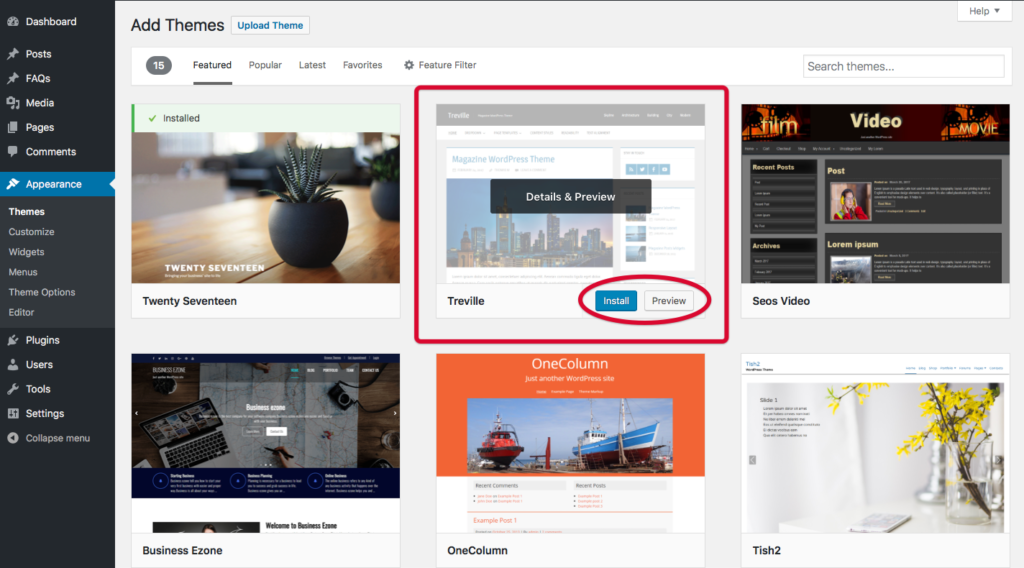Click the Tish2 theme name
This screenshot has height=568, width=1024.
tap(767, 550)
